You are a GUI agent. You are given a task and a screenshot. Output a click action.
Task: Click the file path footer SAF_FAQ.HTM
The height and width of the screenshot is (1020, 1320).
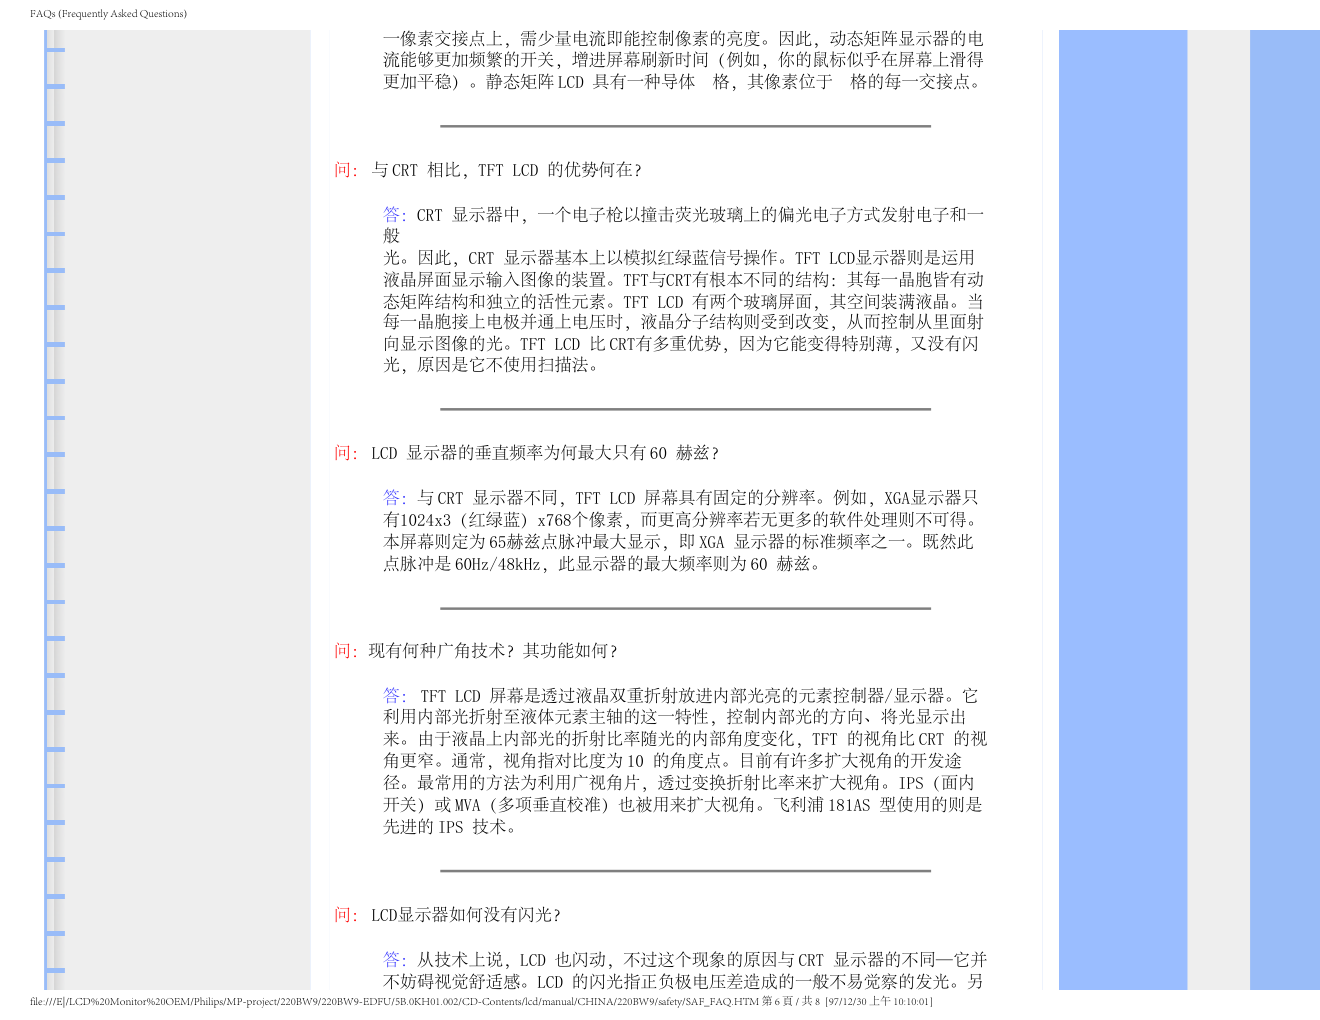(x=481, y=1001)
